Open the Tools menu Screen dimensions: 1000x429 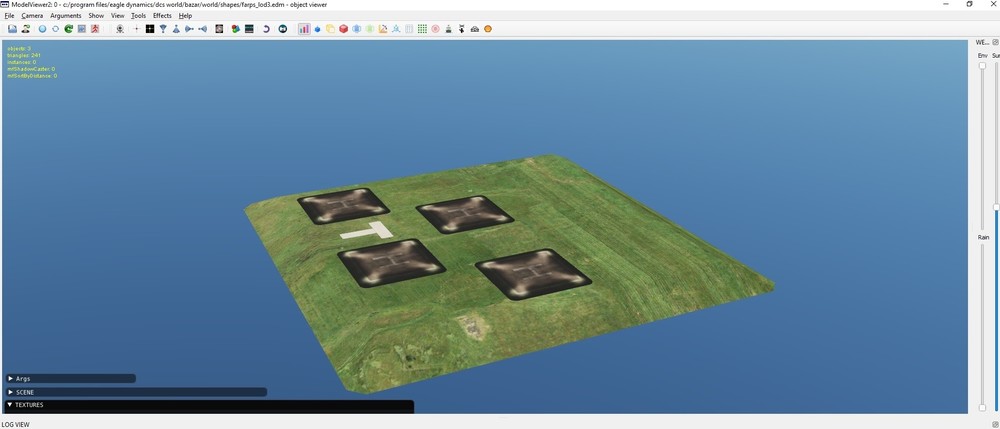coord(138,15)
